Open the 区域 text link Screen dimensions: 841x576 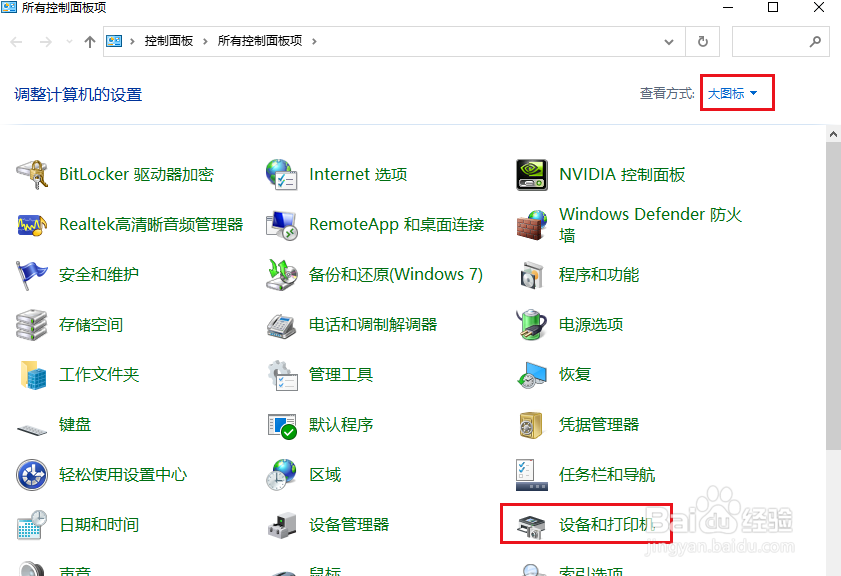(324, 475)
